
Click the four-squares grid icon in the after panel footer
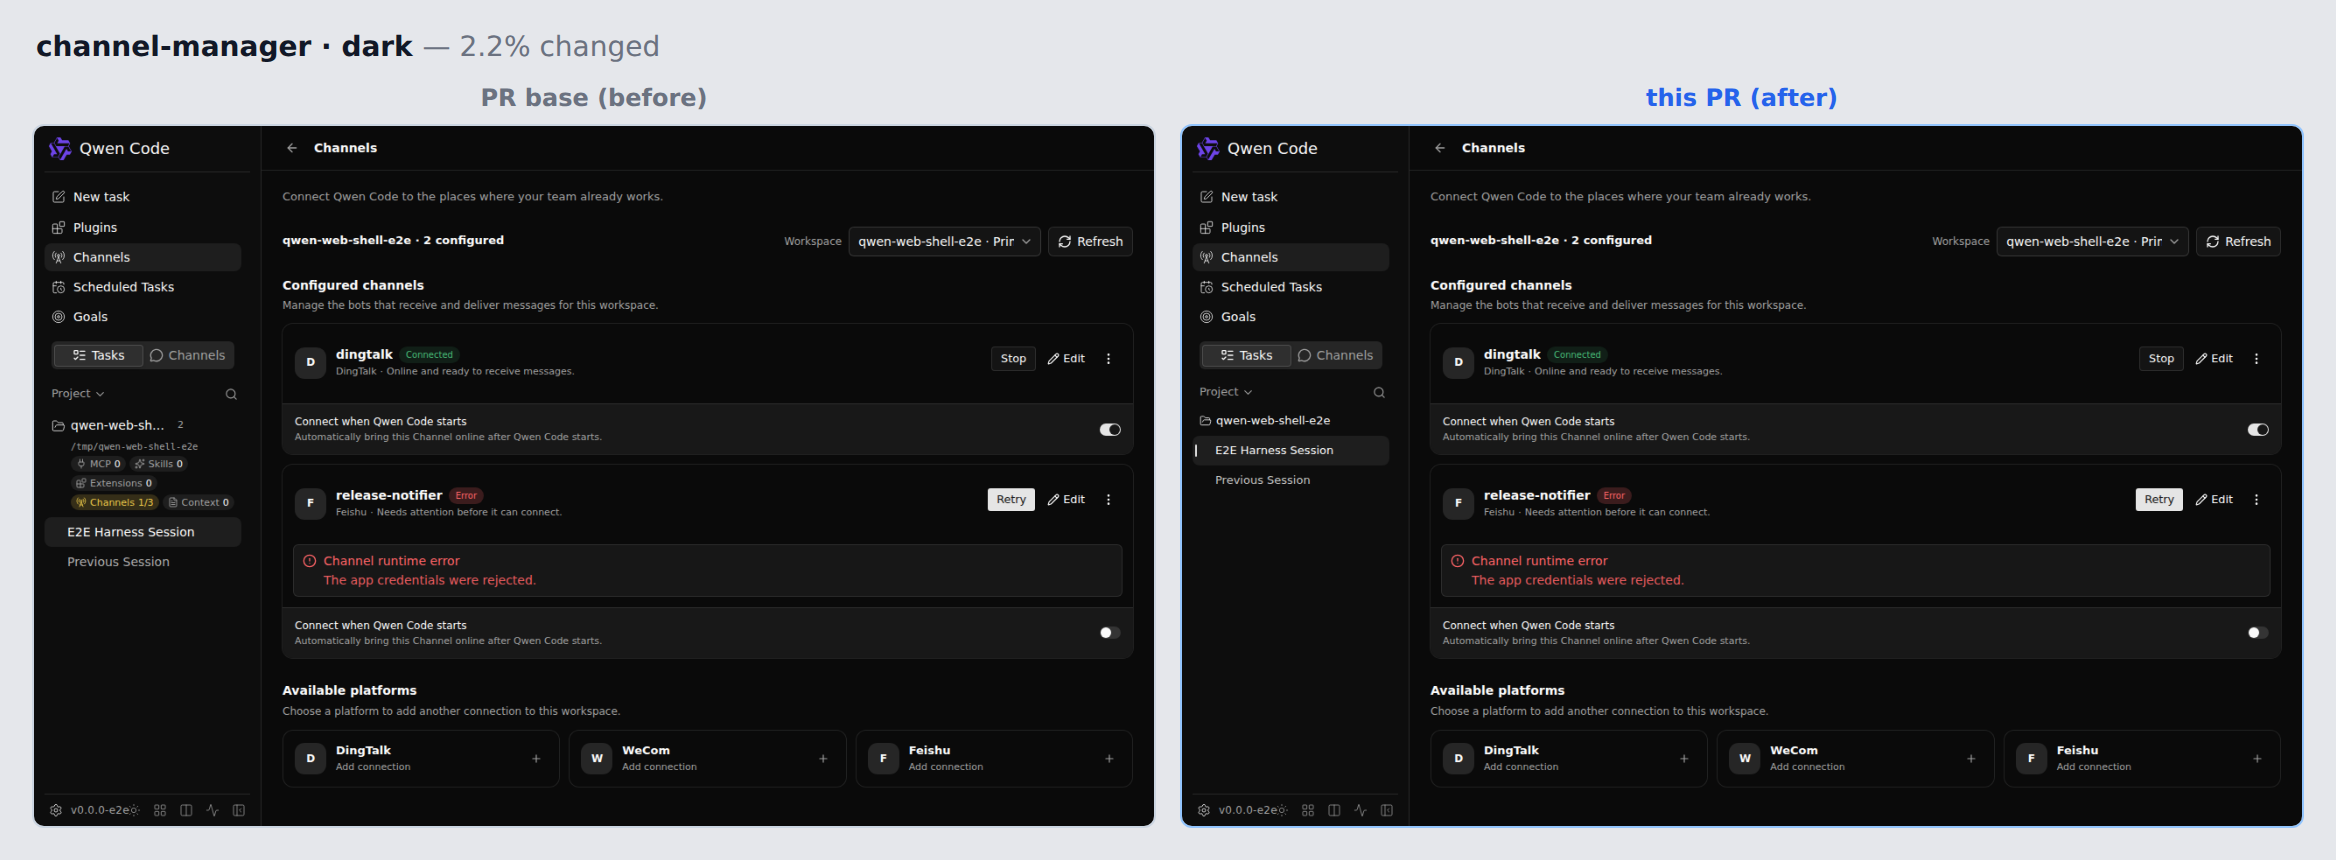click(1308, 810)
